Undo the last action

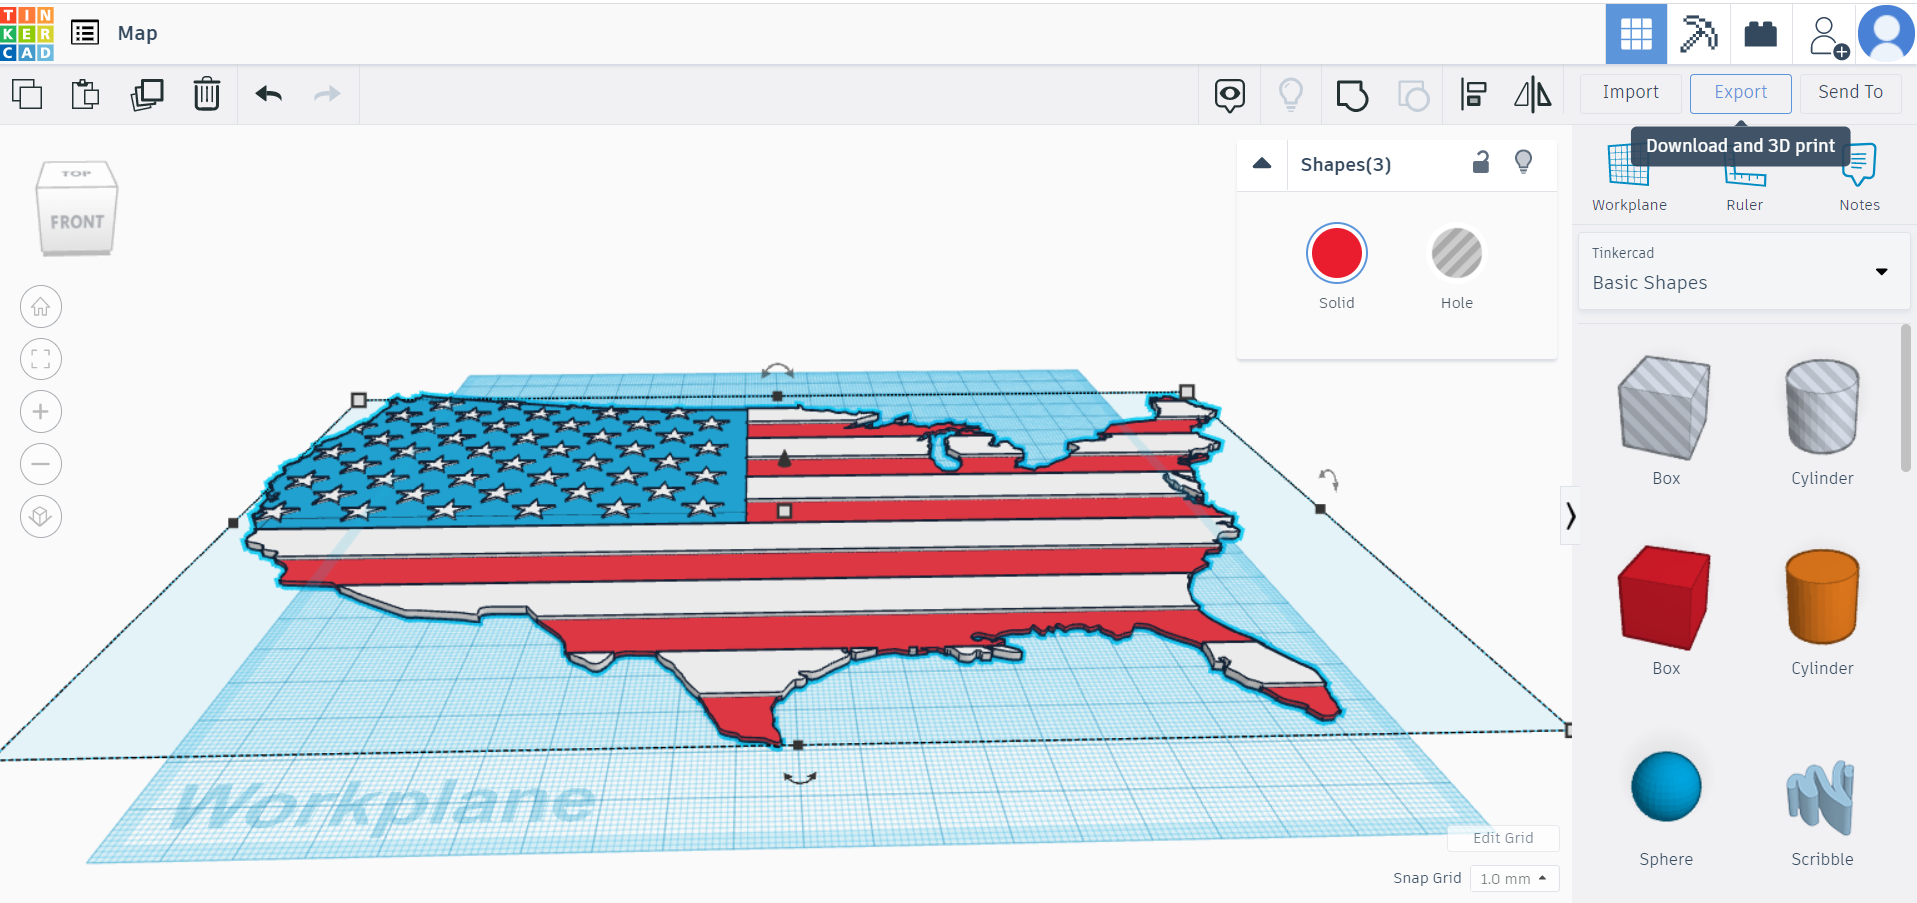pos(268,94)
